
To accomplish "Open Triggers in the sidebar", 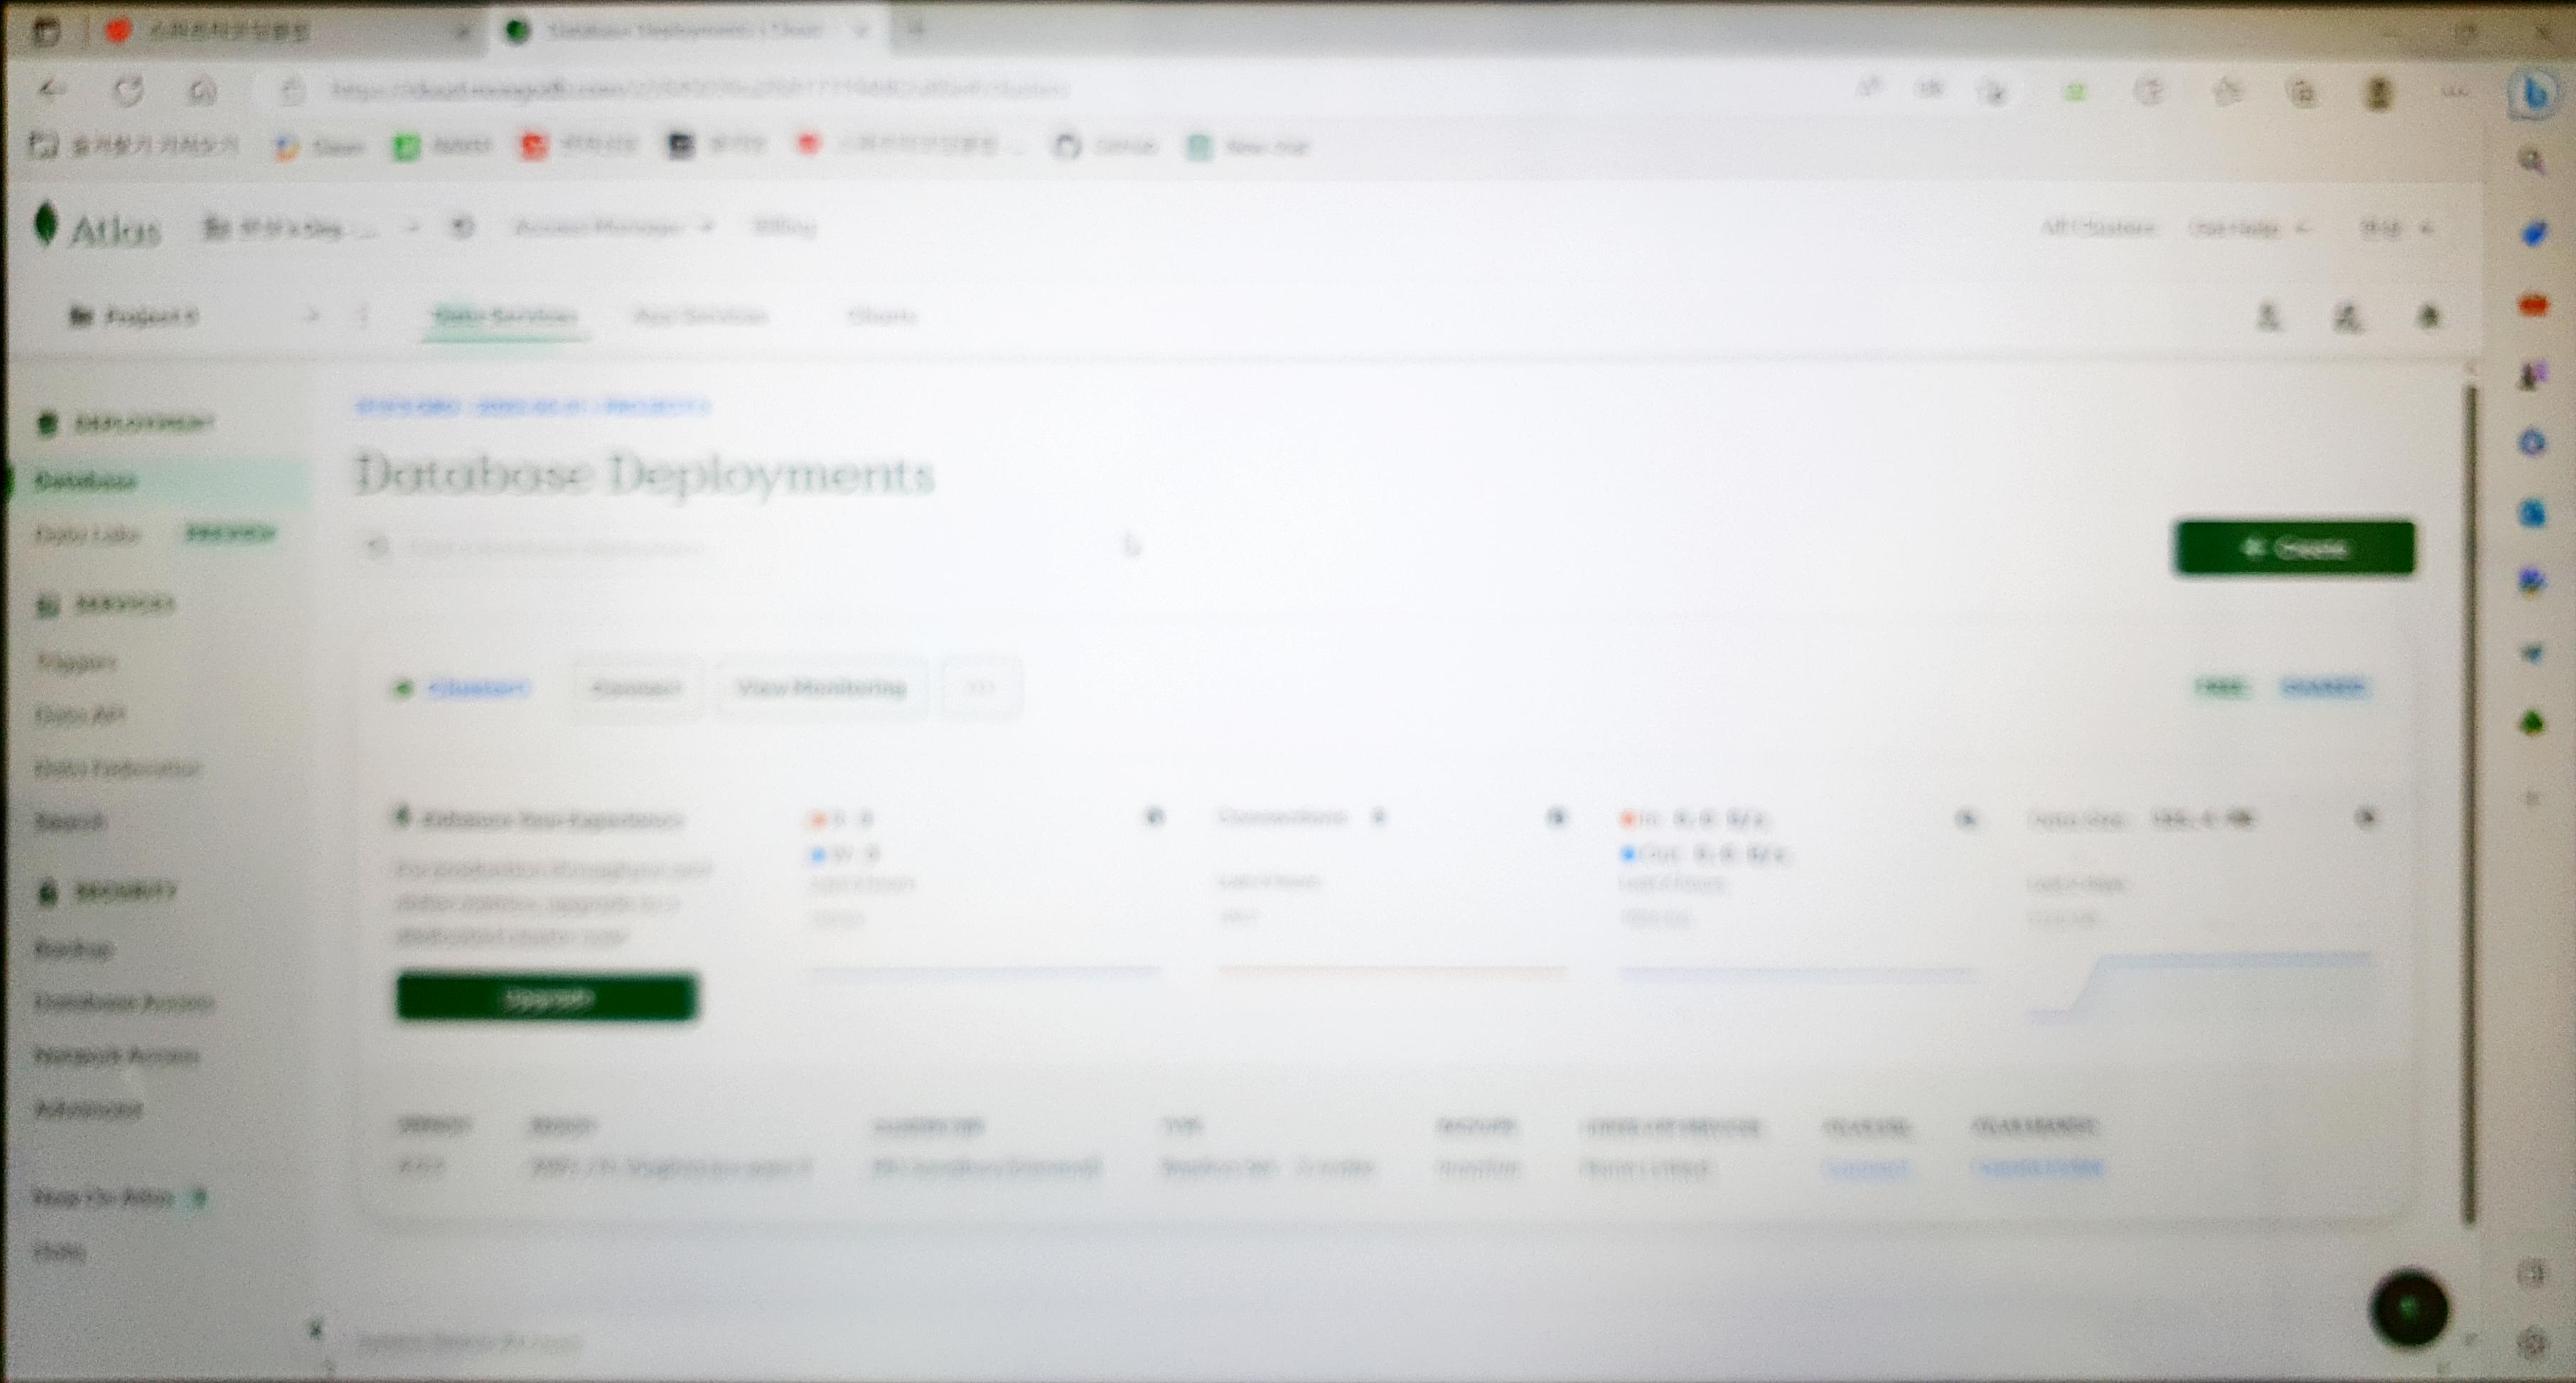I will (76, 661).
